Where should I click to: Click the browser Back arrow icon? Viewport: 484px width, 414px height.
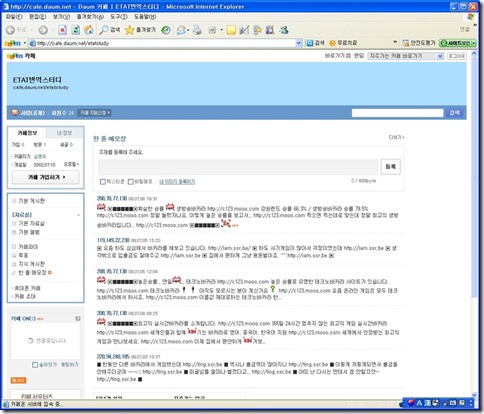(x=11, y=30)
